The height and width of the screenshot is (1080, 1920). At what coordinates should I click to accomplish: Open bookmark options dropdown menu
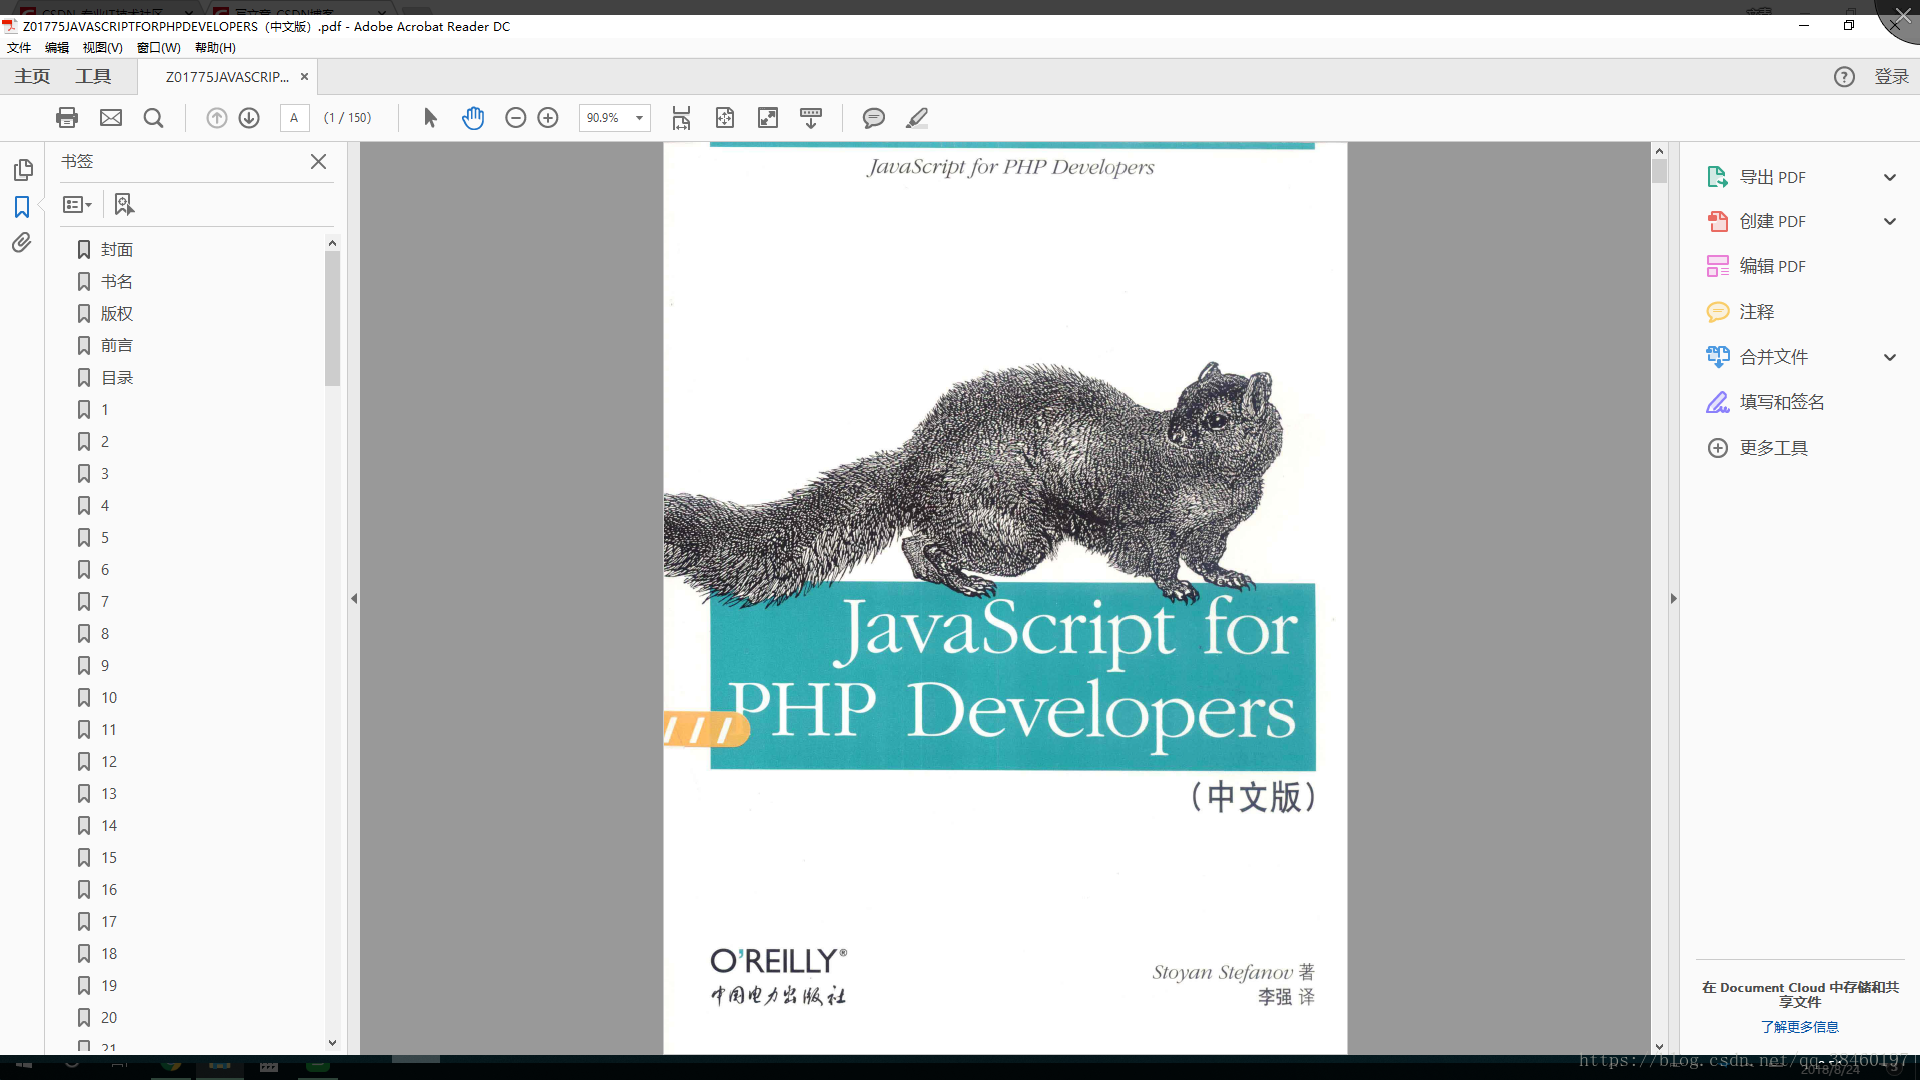pos(77,204)
